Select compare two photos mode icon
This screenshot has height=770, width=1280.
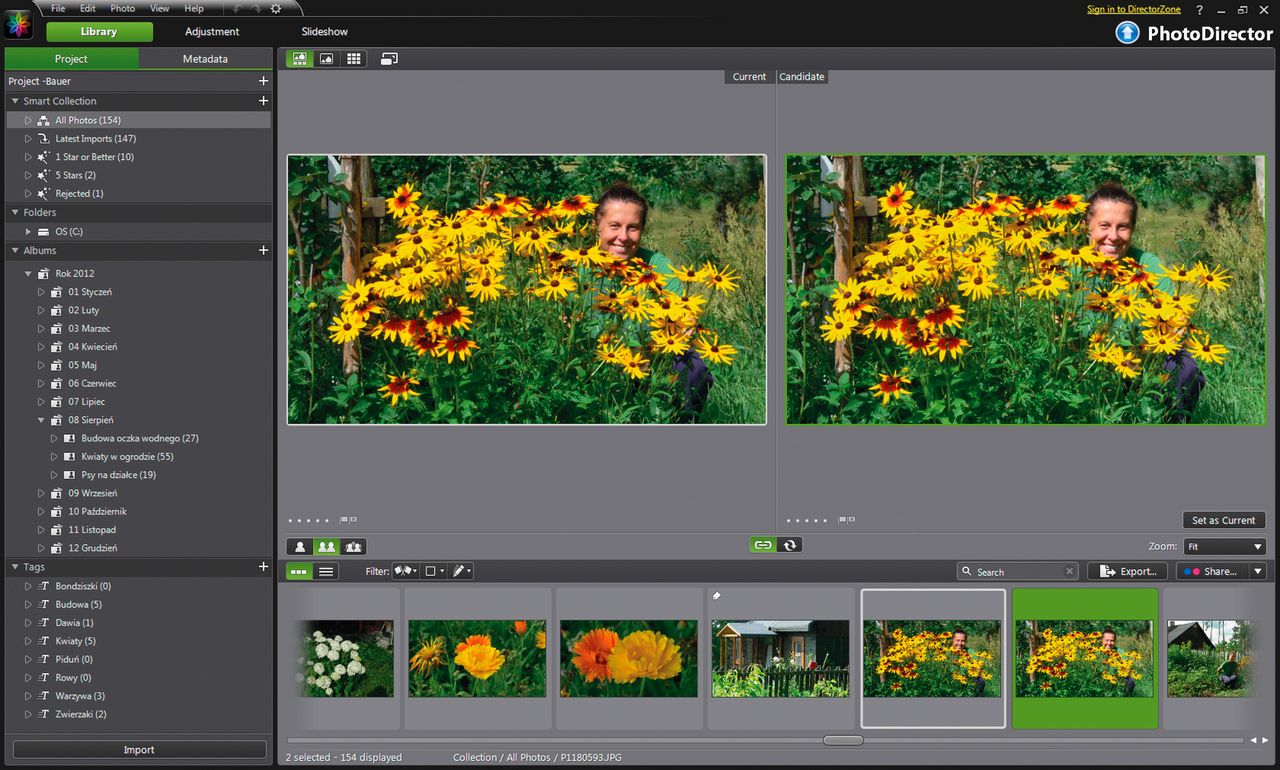(326, 547)
